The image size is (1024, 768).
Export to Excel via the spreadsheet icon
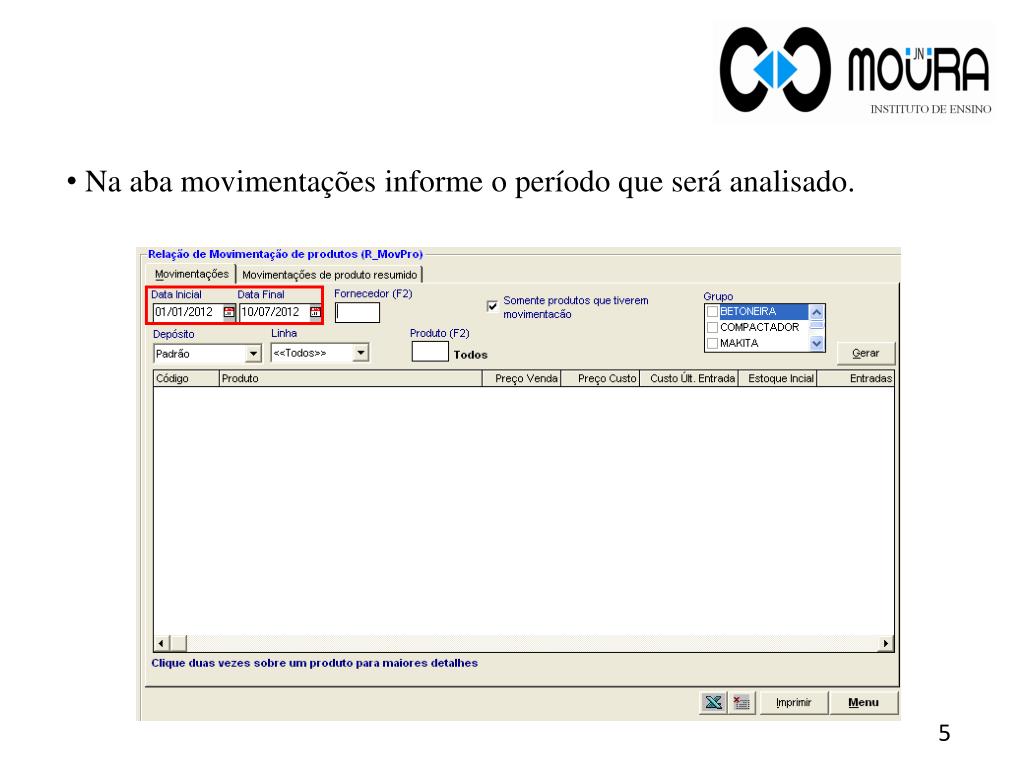pyautogui.click(x=713, y=703)
